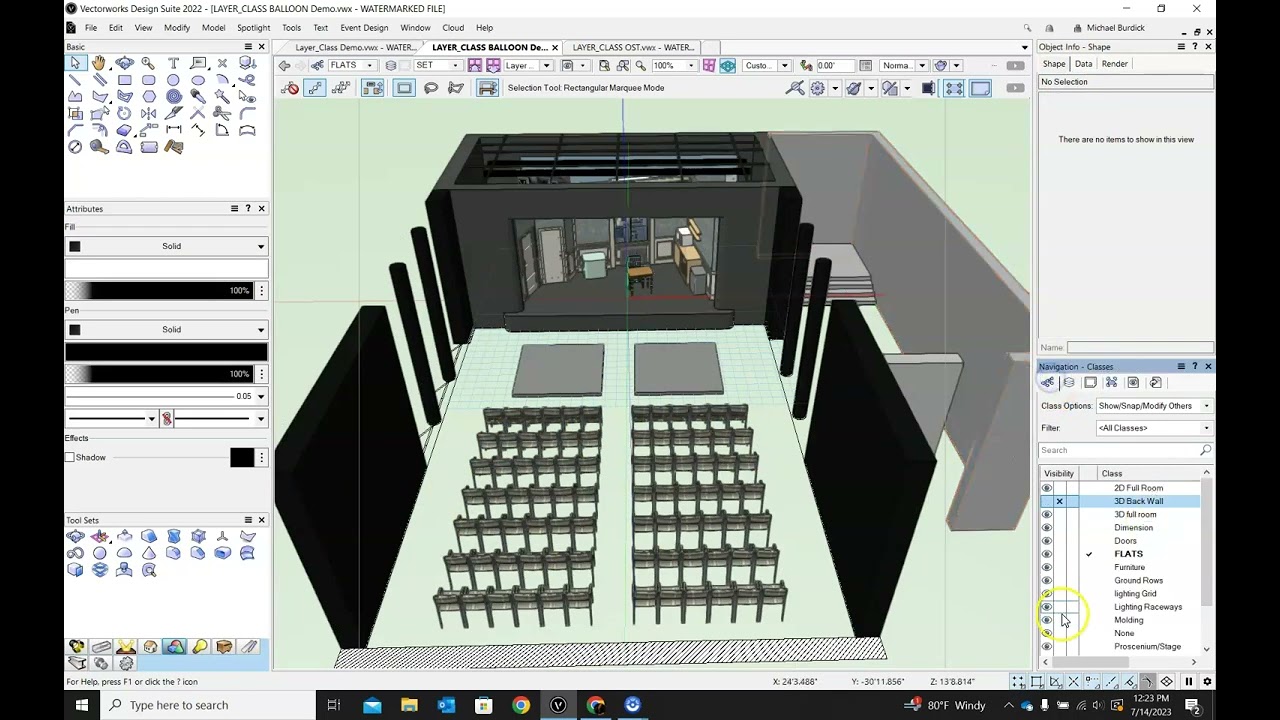1280x720 pixels.
Task: Choose the Rectangle tool
Action: tap(125, 80)
